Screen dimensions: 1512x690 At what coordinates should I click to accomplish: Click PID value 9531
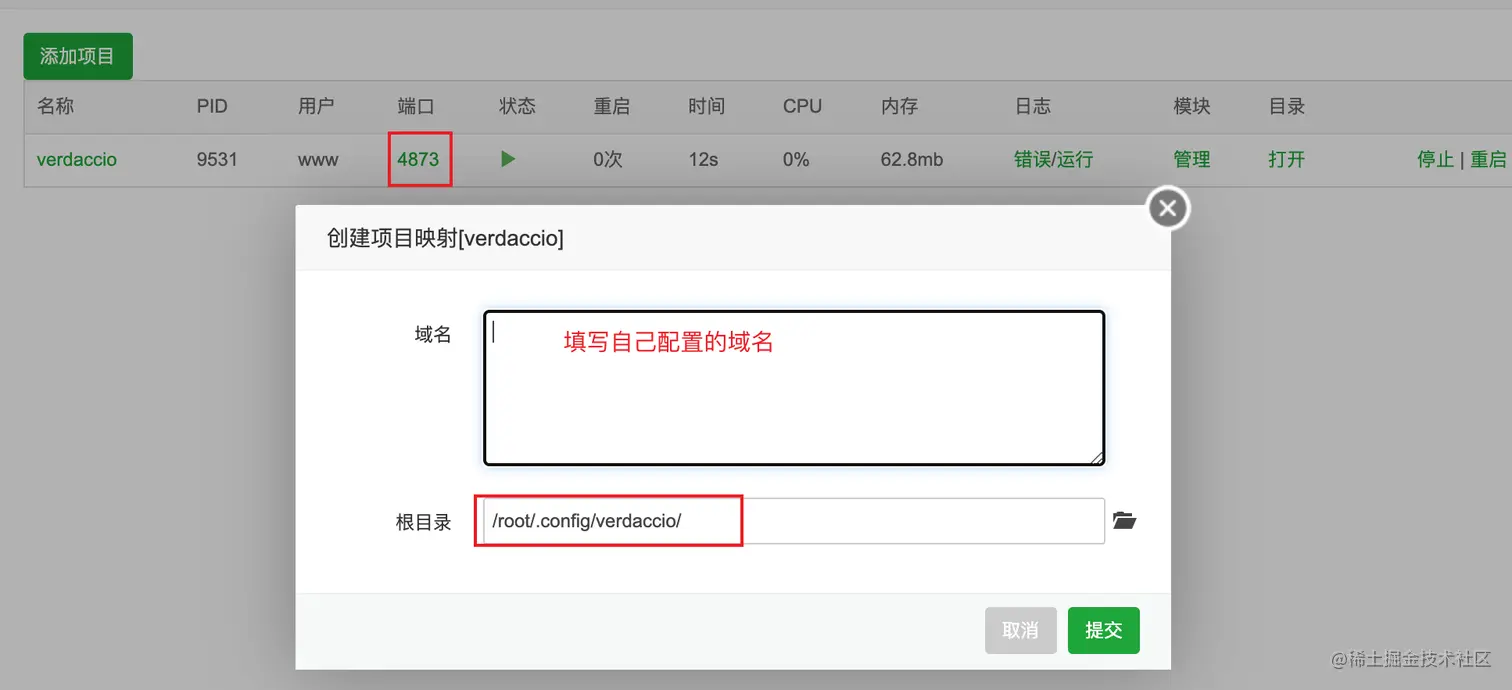[x=217, y=159]
